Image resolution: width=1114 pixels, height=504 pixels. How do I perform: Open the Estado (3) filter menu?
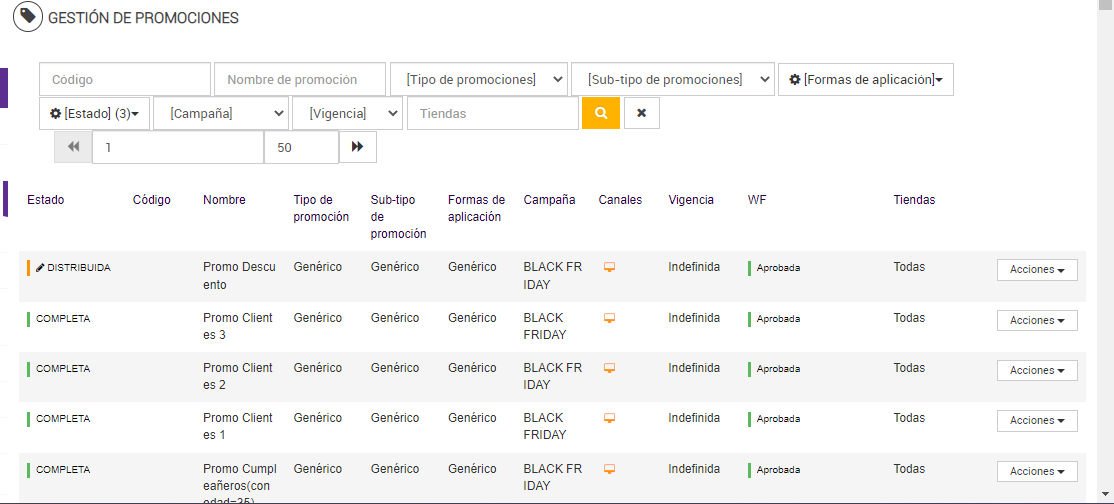[94, 113]
